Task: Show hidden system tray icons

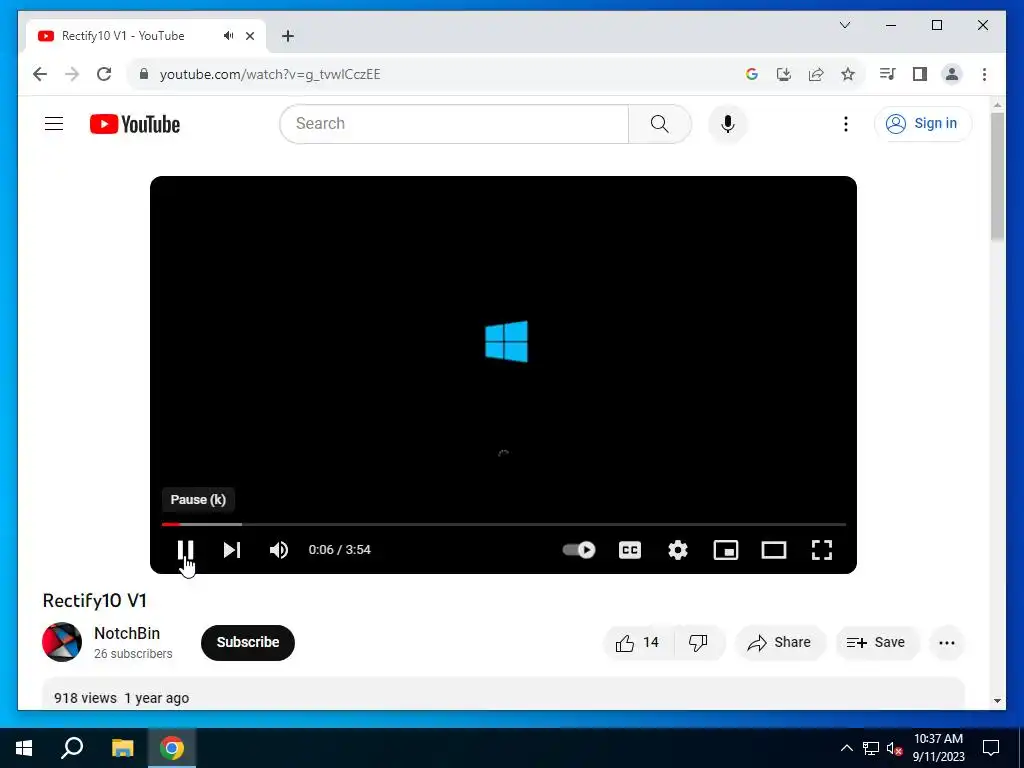Action: tap(846, 748)
